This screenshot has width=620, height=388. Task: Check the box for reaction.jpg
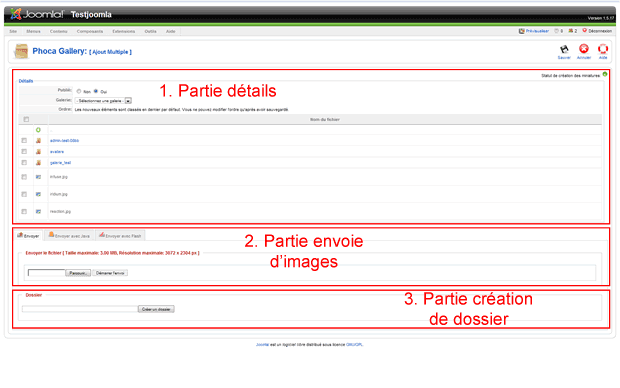pyautogui.click(x=24, y=212)
